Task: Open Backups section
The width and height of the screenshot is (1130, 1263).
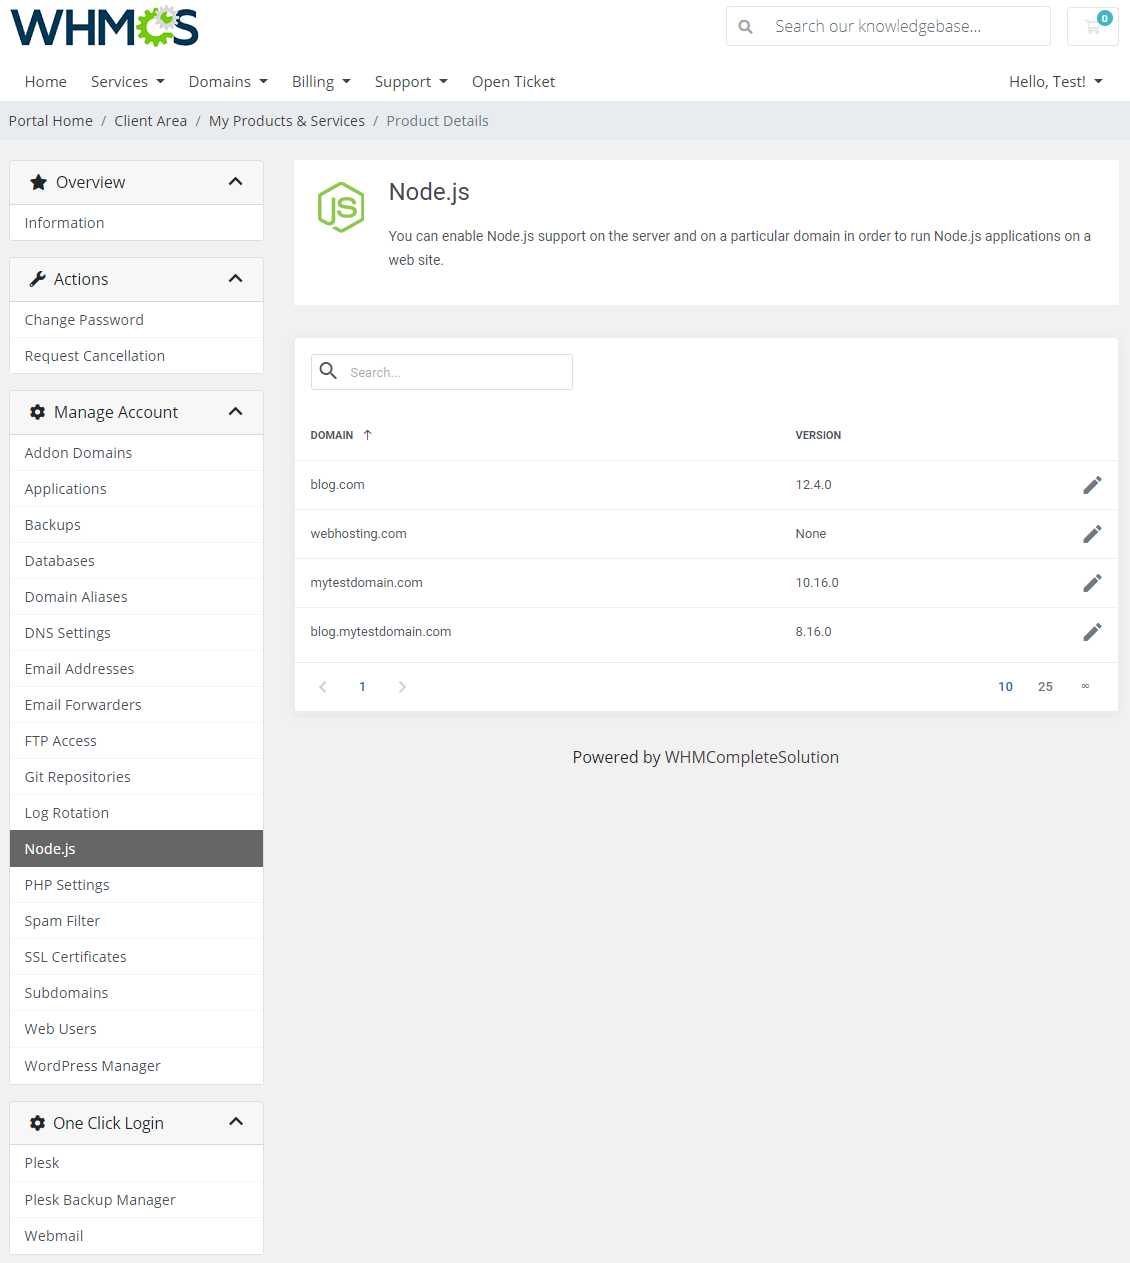Action: [136, 525]
